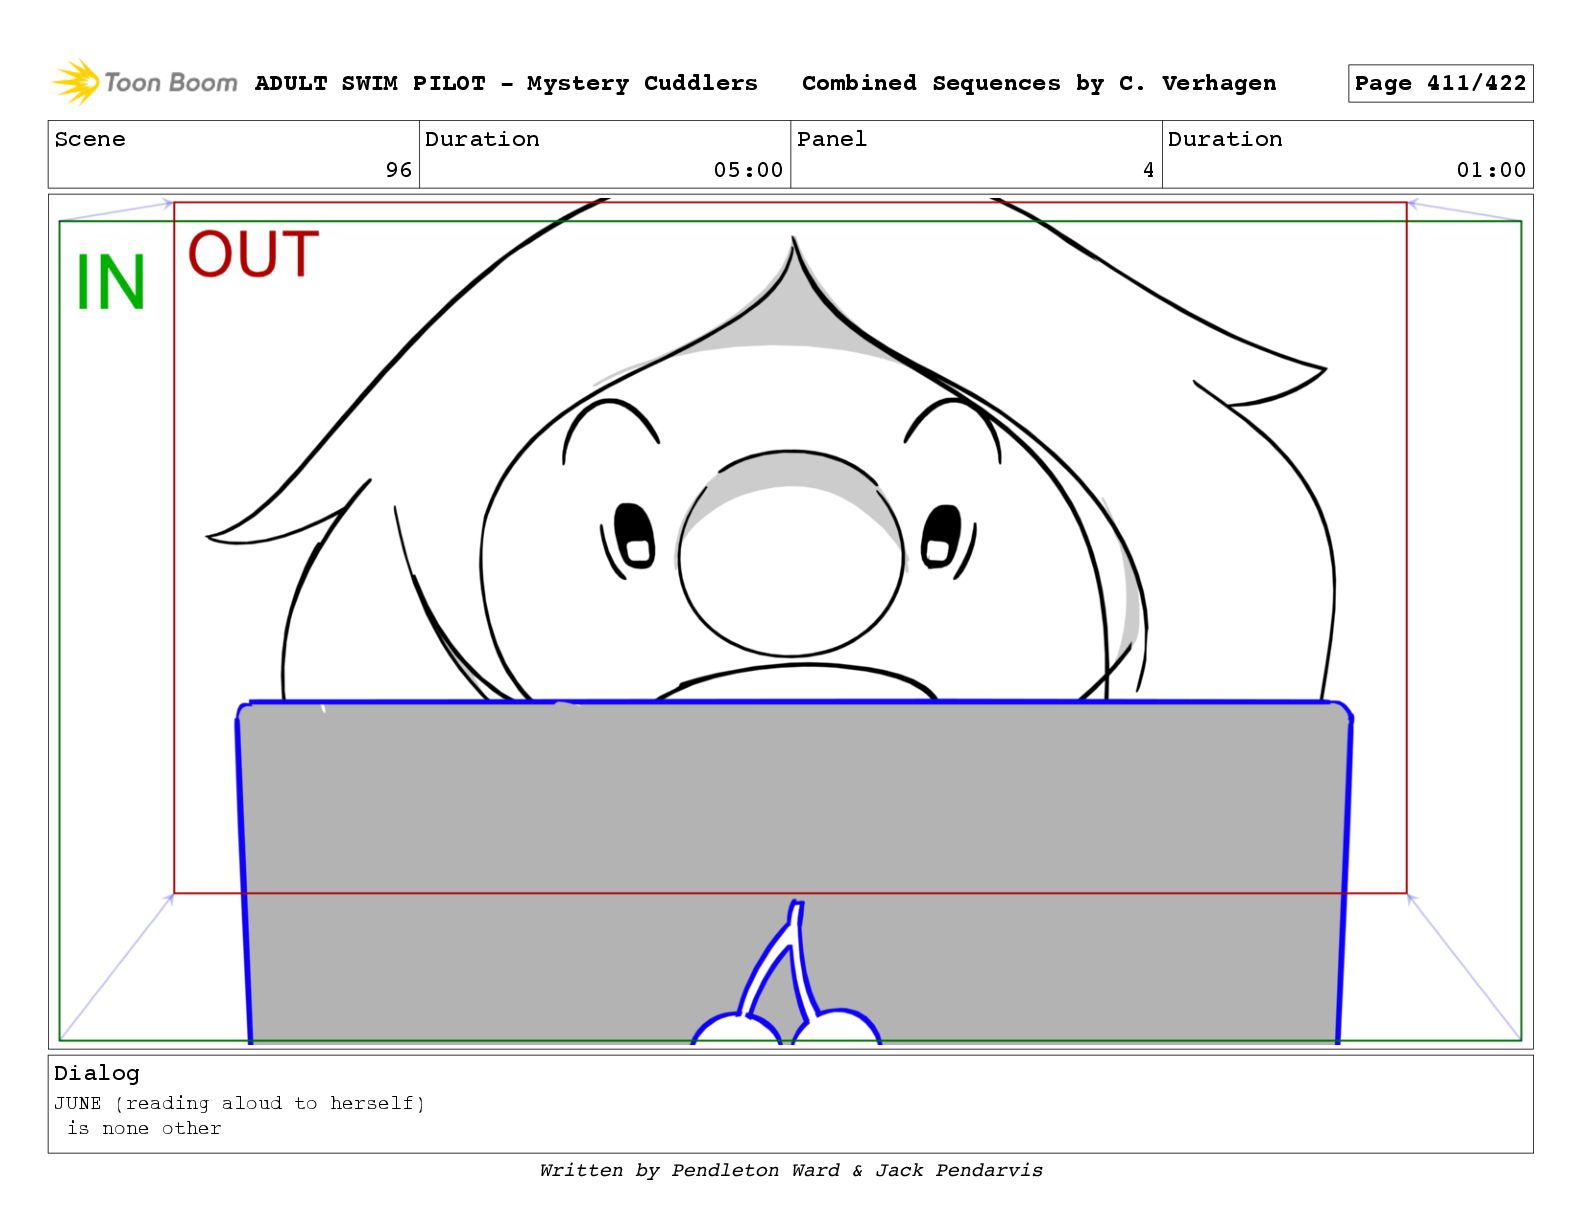Viewport: 1582px width, 1225px height.
Task: Click the Toon Boom logo
Action: pos(145,82)
